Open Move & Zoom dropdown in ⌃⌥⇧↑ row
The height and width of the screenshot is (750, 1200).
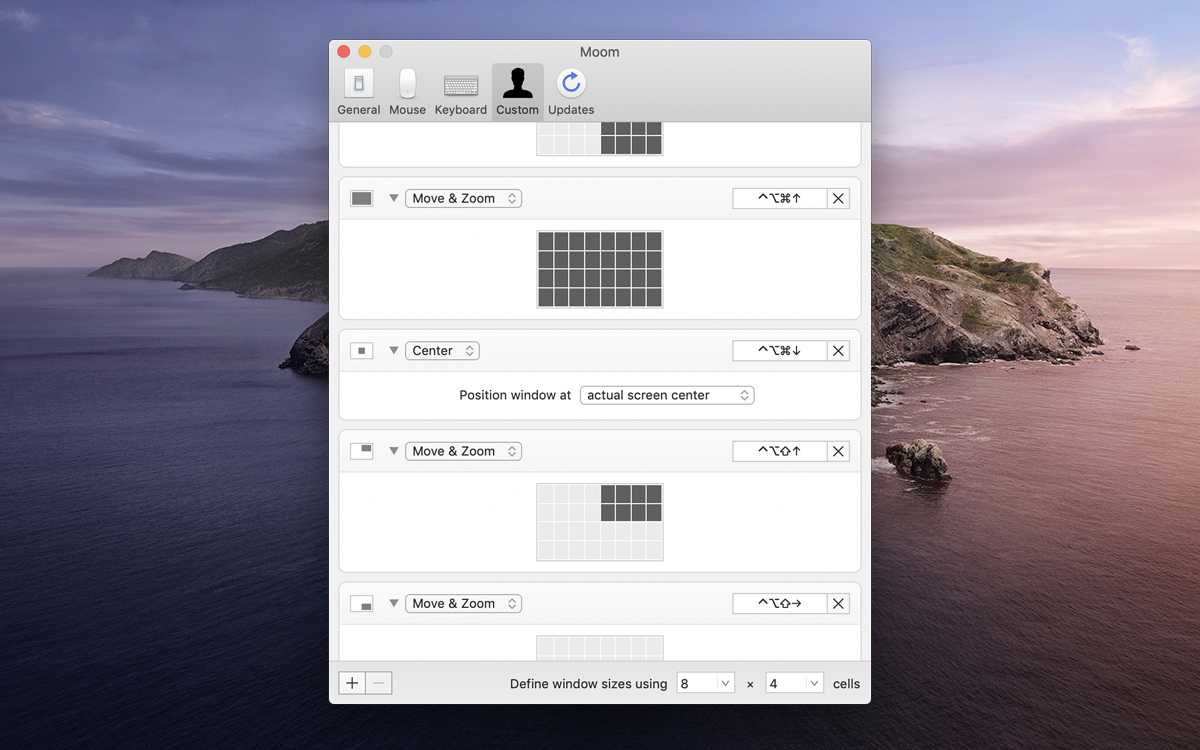point(464,451)
